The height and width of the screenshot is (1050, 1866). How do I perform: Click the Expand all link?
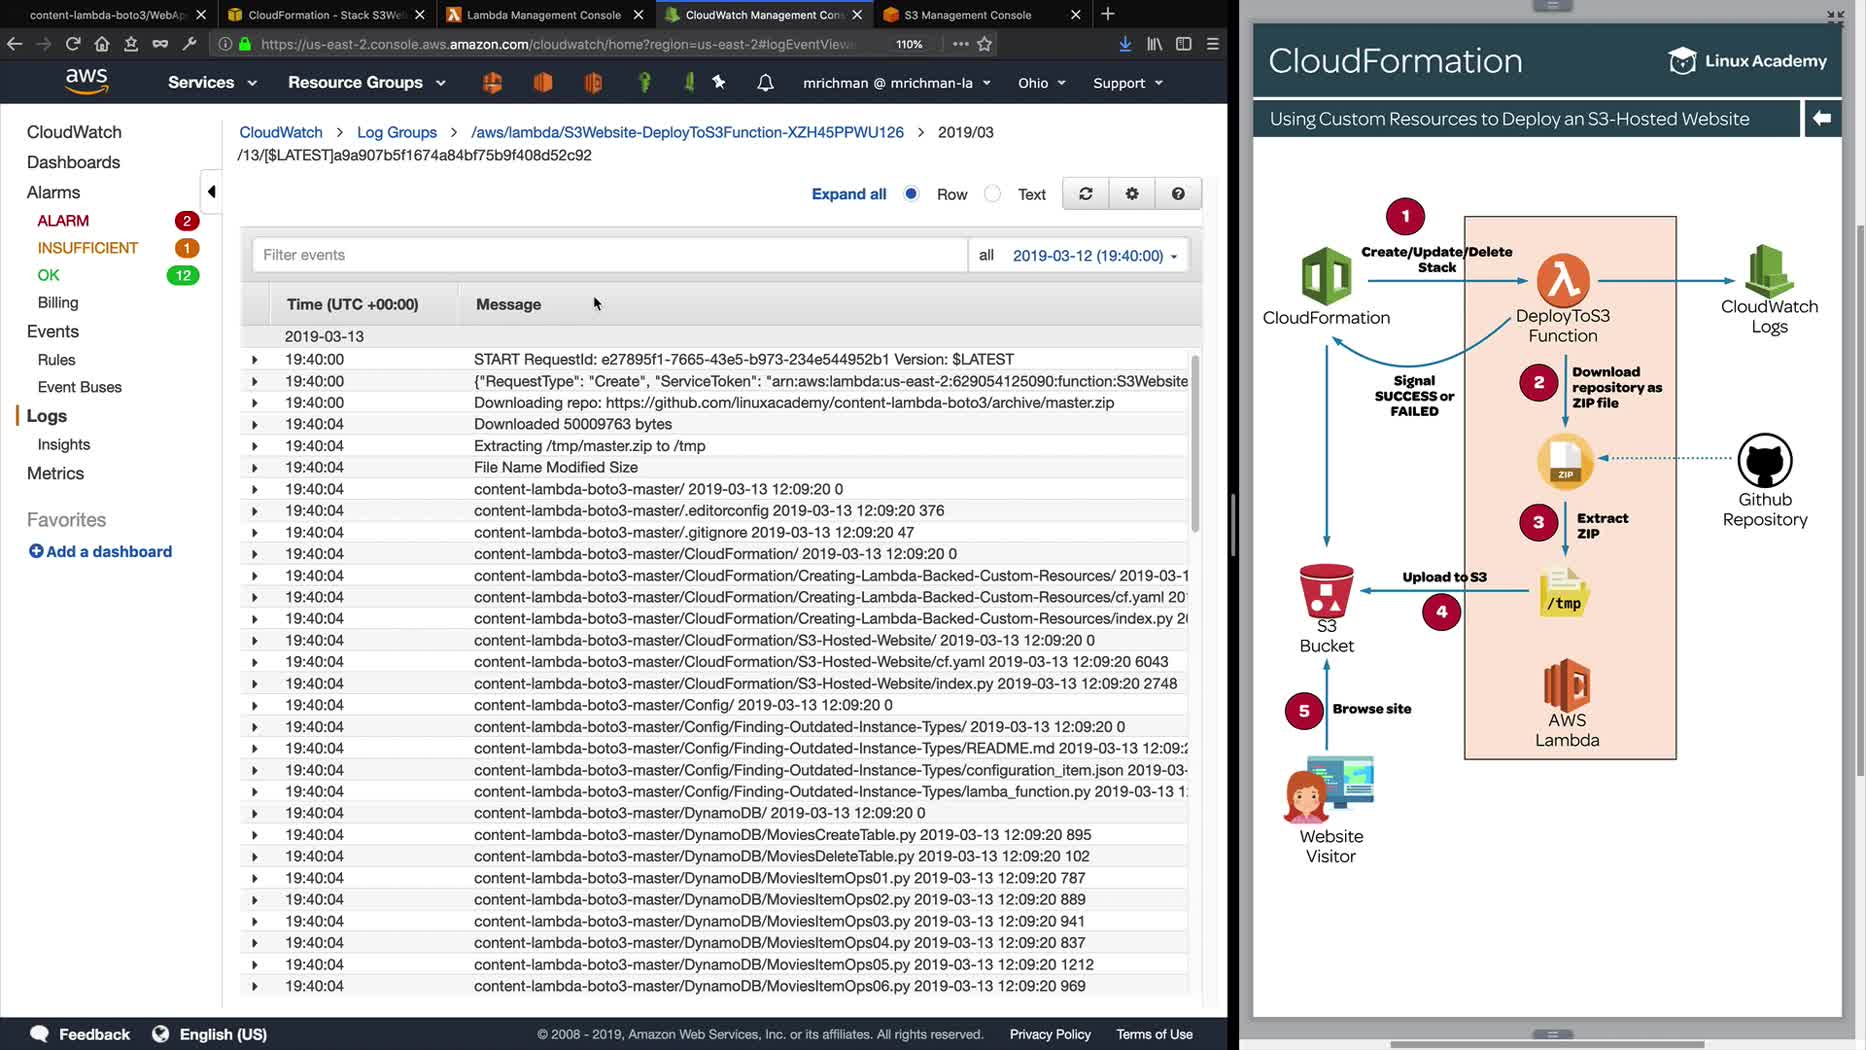click(x=849, y=194)
